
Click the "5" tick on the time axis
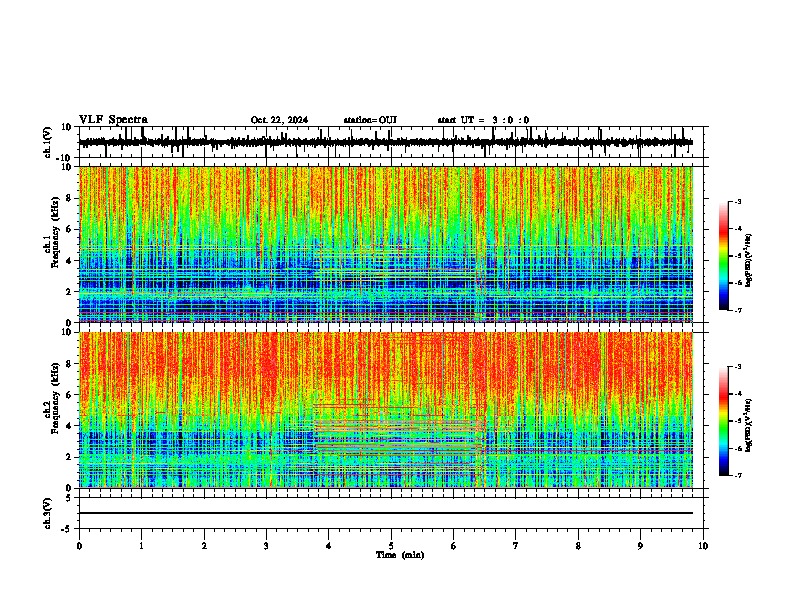[391, 546]
